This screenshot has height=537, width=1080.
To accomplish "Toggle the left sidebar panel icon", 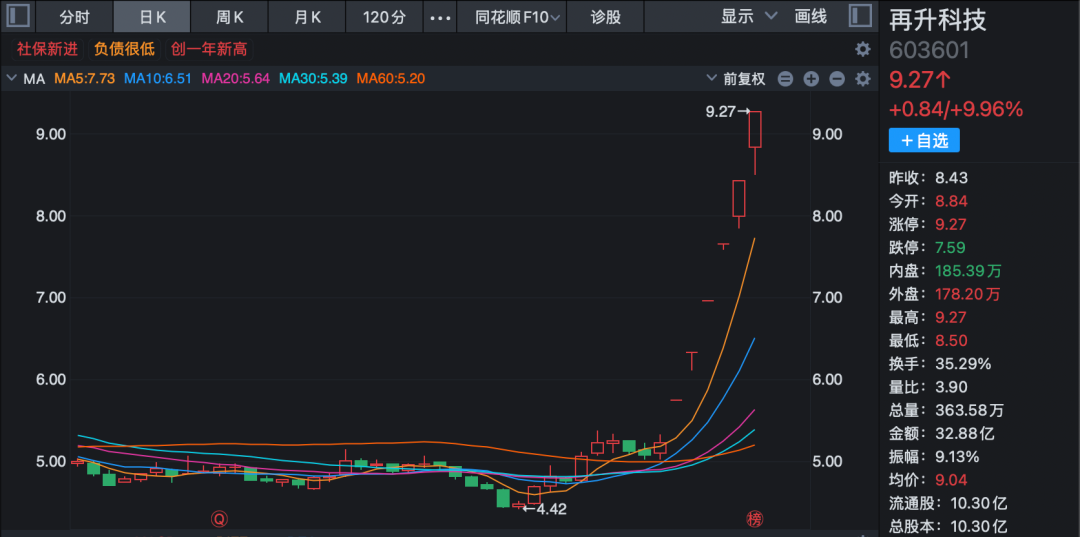I will click(x=20, y=16).
